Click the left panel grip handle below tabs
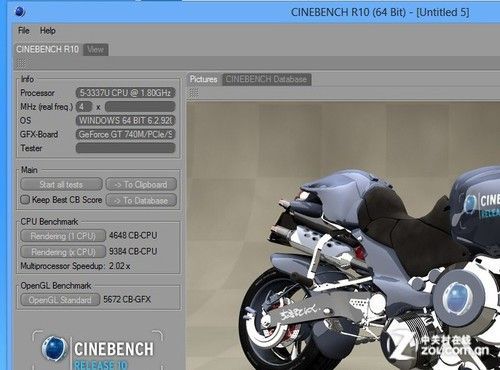The height and width of the screenshot is (370, 500). pos(21,63)
